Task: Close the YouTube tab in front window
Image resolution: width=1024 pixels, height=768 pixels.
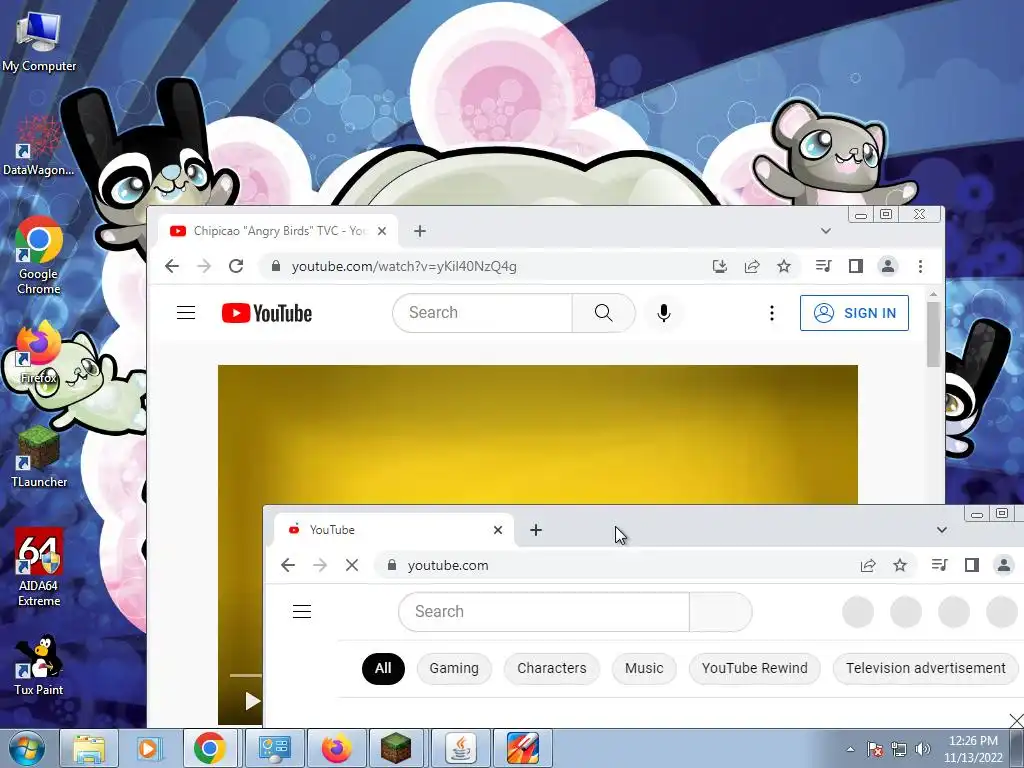Action: (x=498, y=530)
